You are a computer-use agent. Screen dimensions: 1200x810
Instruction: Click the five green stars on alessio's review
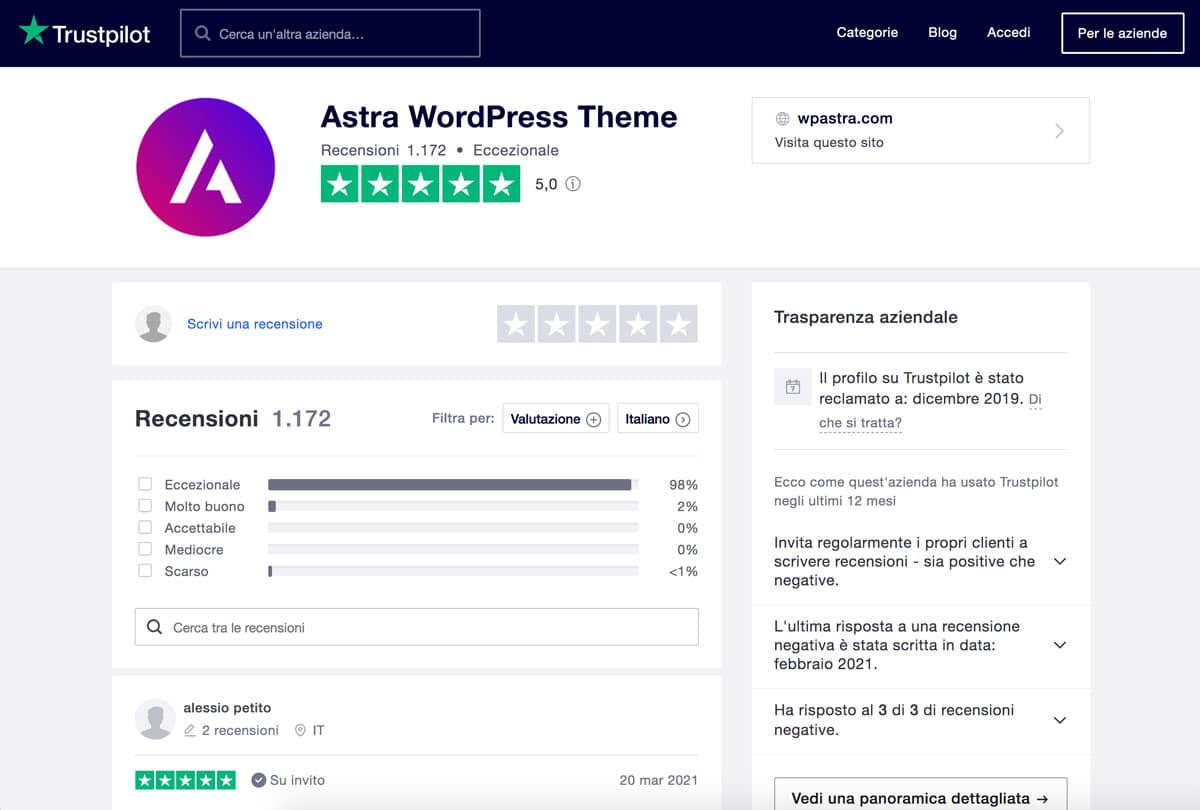[185, 780]
